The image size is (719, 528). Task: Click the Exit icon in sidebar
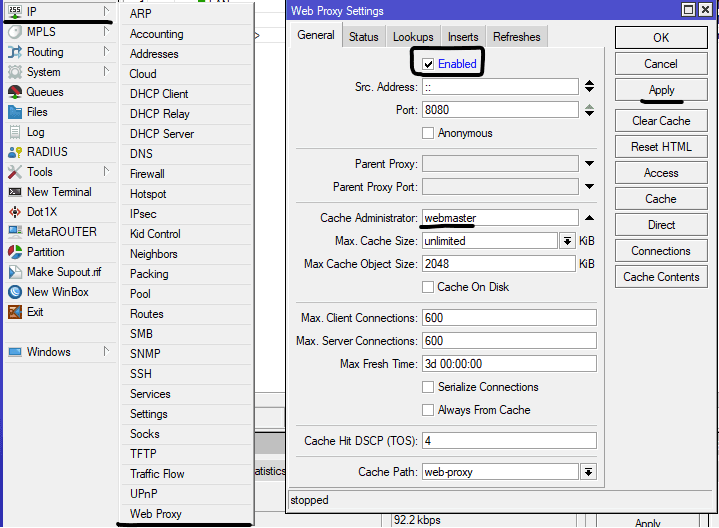coord(15,312)
